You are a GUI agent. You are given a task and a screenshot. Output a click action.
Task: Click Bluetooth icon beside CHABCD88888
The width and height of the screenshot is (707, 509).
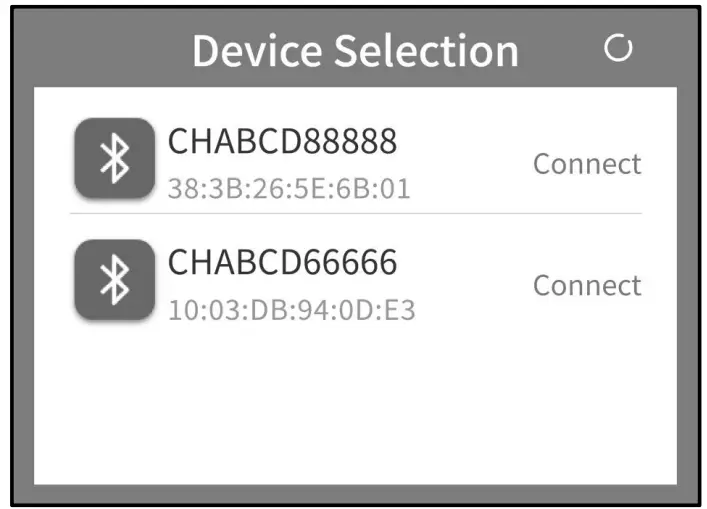tap(114, 158)
